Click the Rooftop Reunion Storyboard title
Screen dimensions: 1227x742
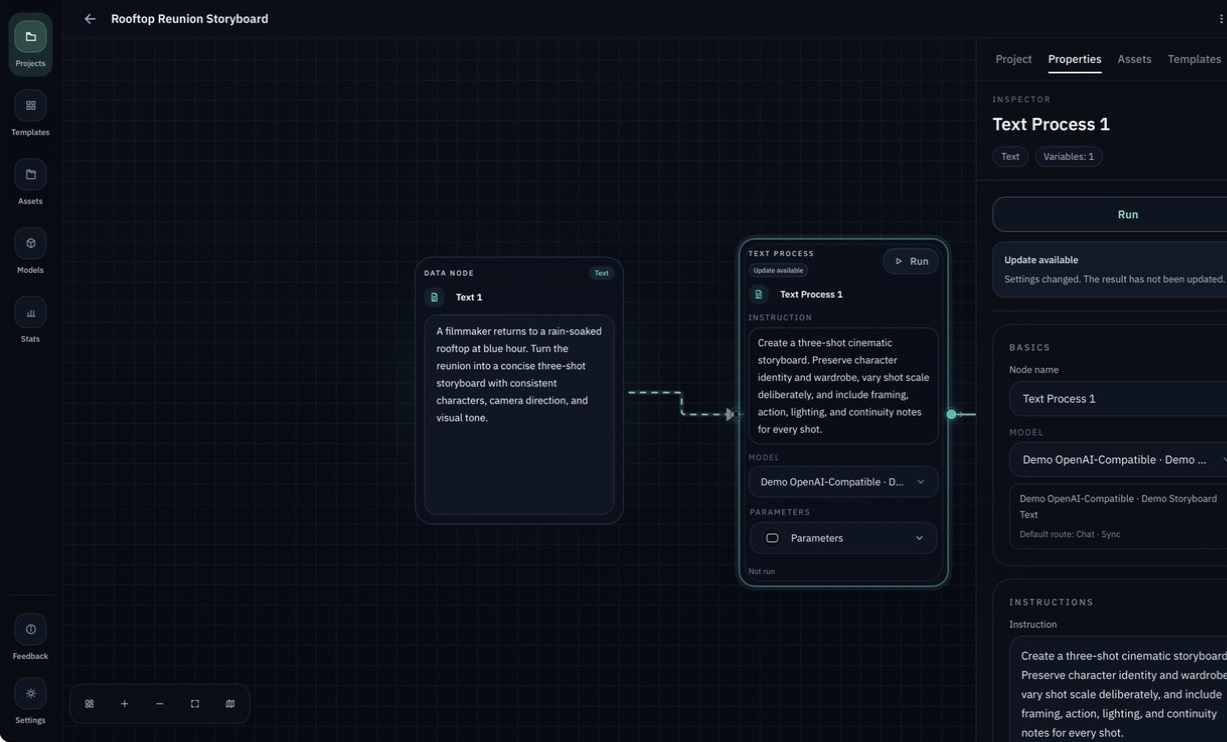click(x=189, y=19)
